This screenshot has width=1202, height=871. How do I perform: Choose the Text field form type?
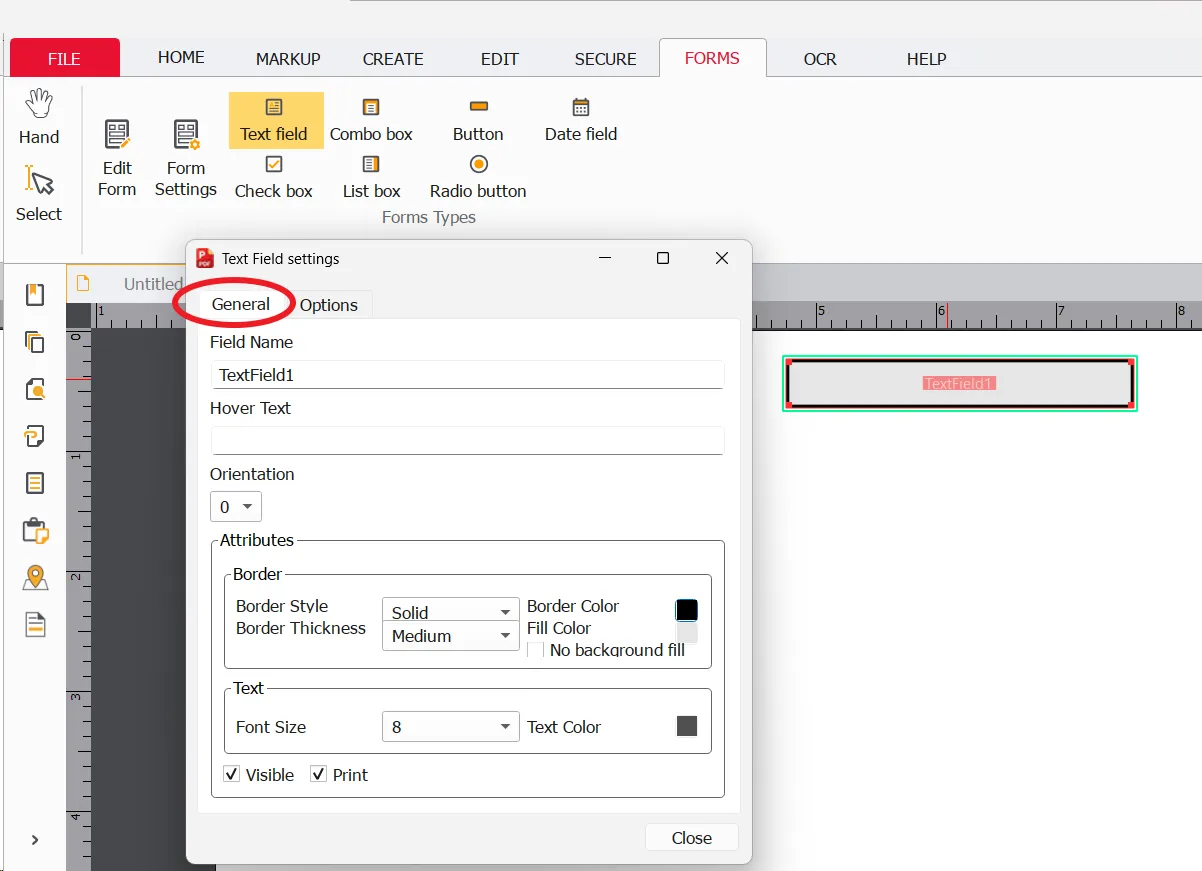[274, 120]
